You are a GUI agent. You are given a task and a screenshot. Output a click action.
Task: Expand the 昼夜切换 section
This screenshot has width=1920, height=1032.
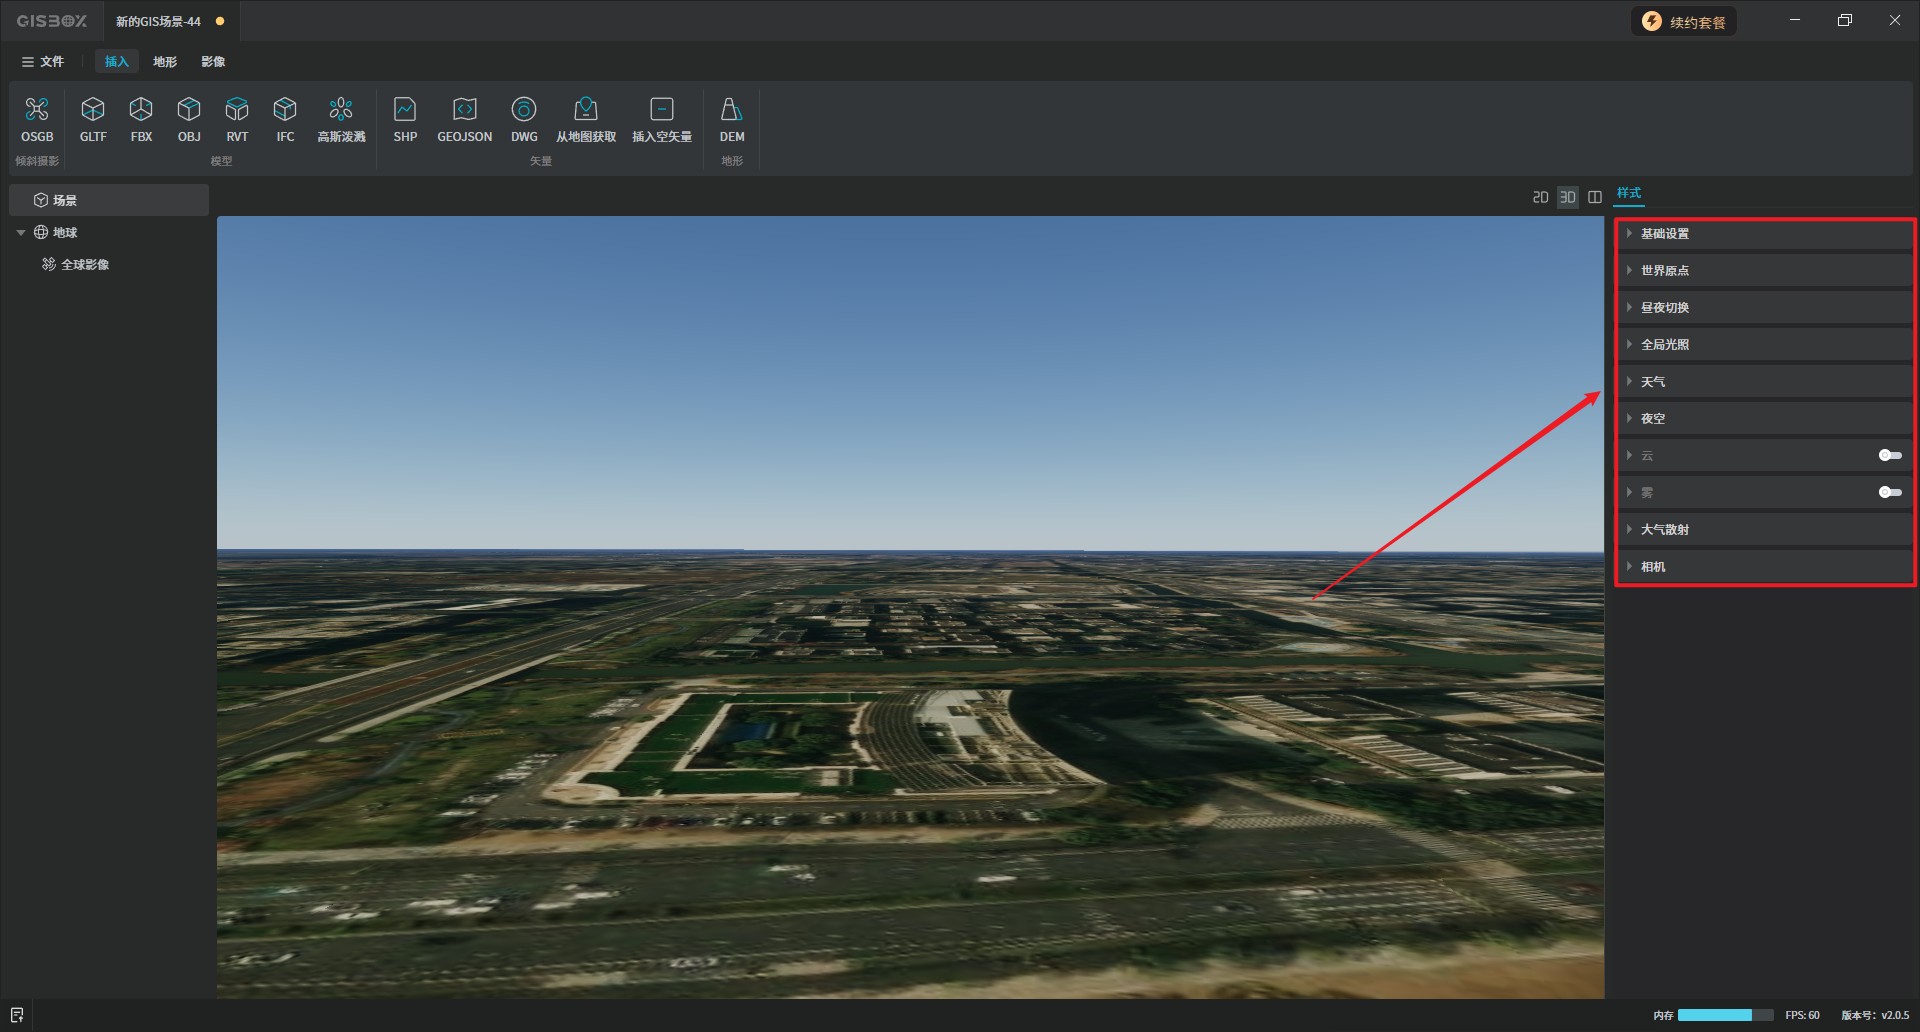coord(1665,308)
